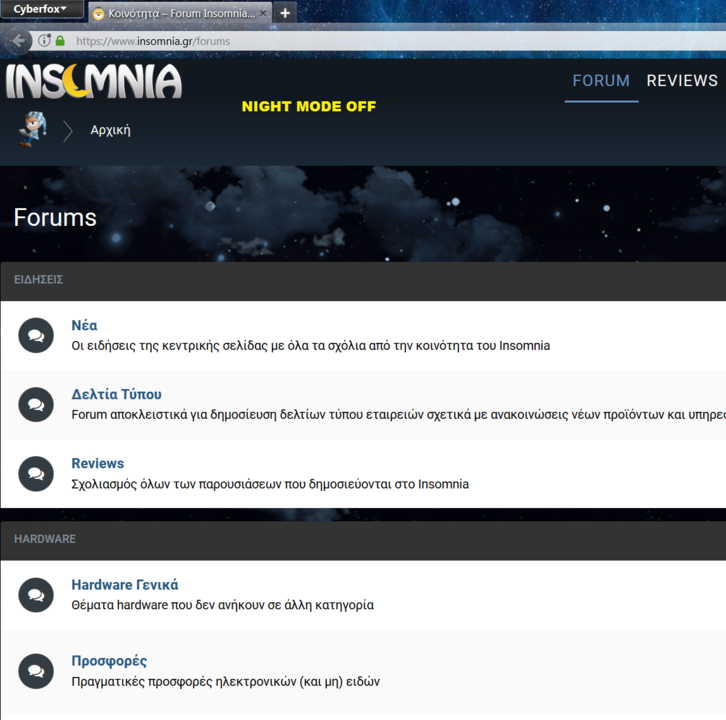Image resolution: width=726 pixels, height=720 pixels.
Task: Open the Reviews forum link
Action: coord(98,463)
